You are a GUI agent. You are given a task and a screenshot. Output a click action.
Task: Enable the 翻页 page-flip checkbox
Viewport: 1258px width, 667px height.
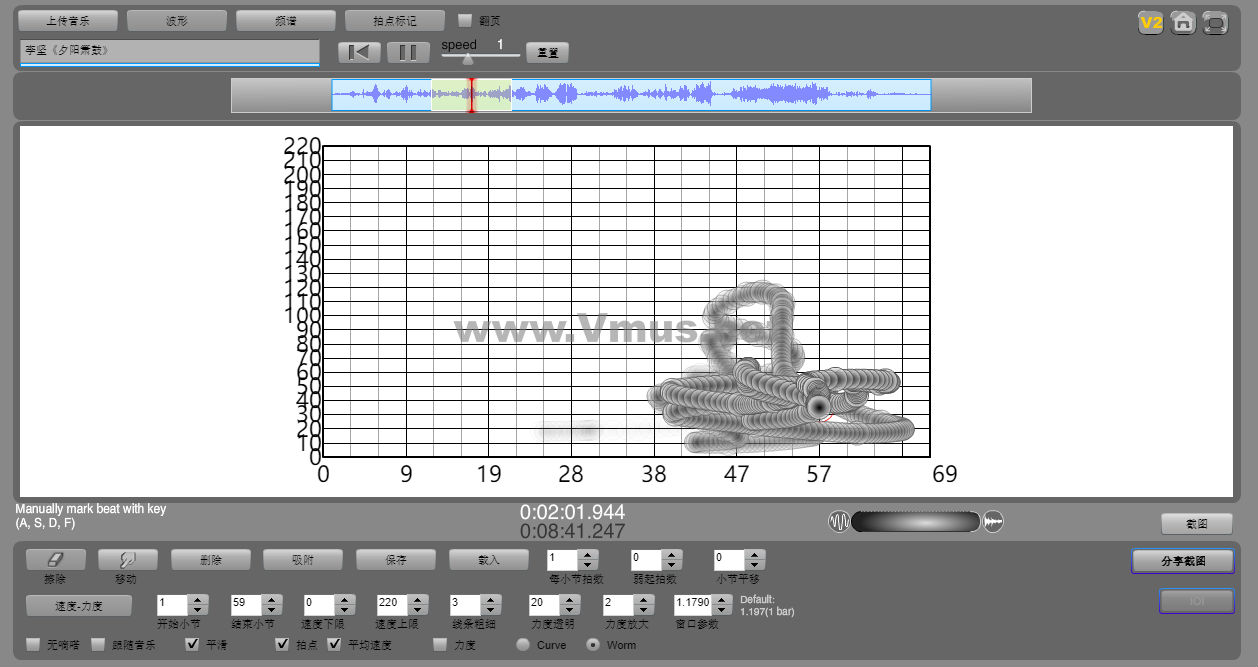pos(465,20)
